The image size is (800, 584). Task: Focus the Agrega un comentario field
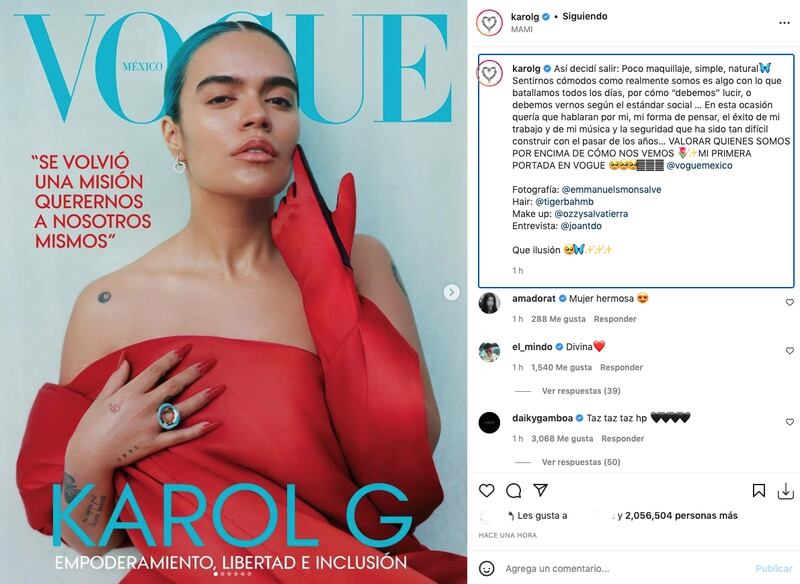click(x=622, y=568)
